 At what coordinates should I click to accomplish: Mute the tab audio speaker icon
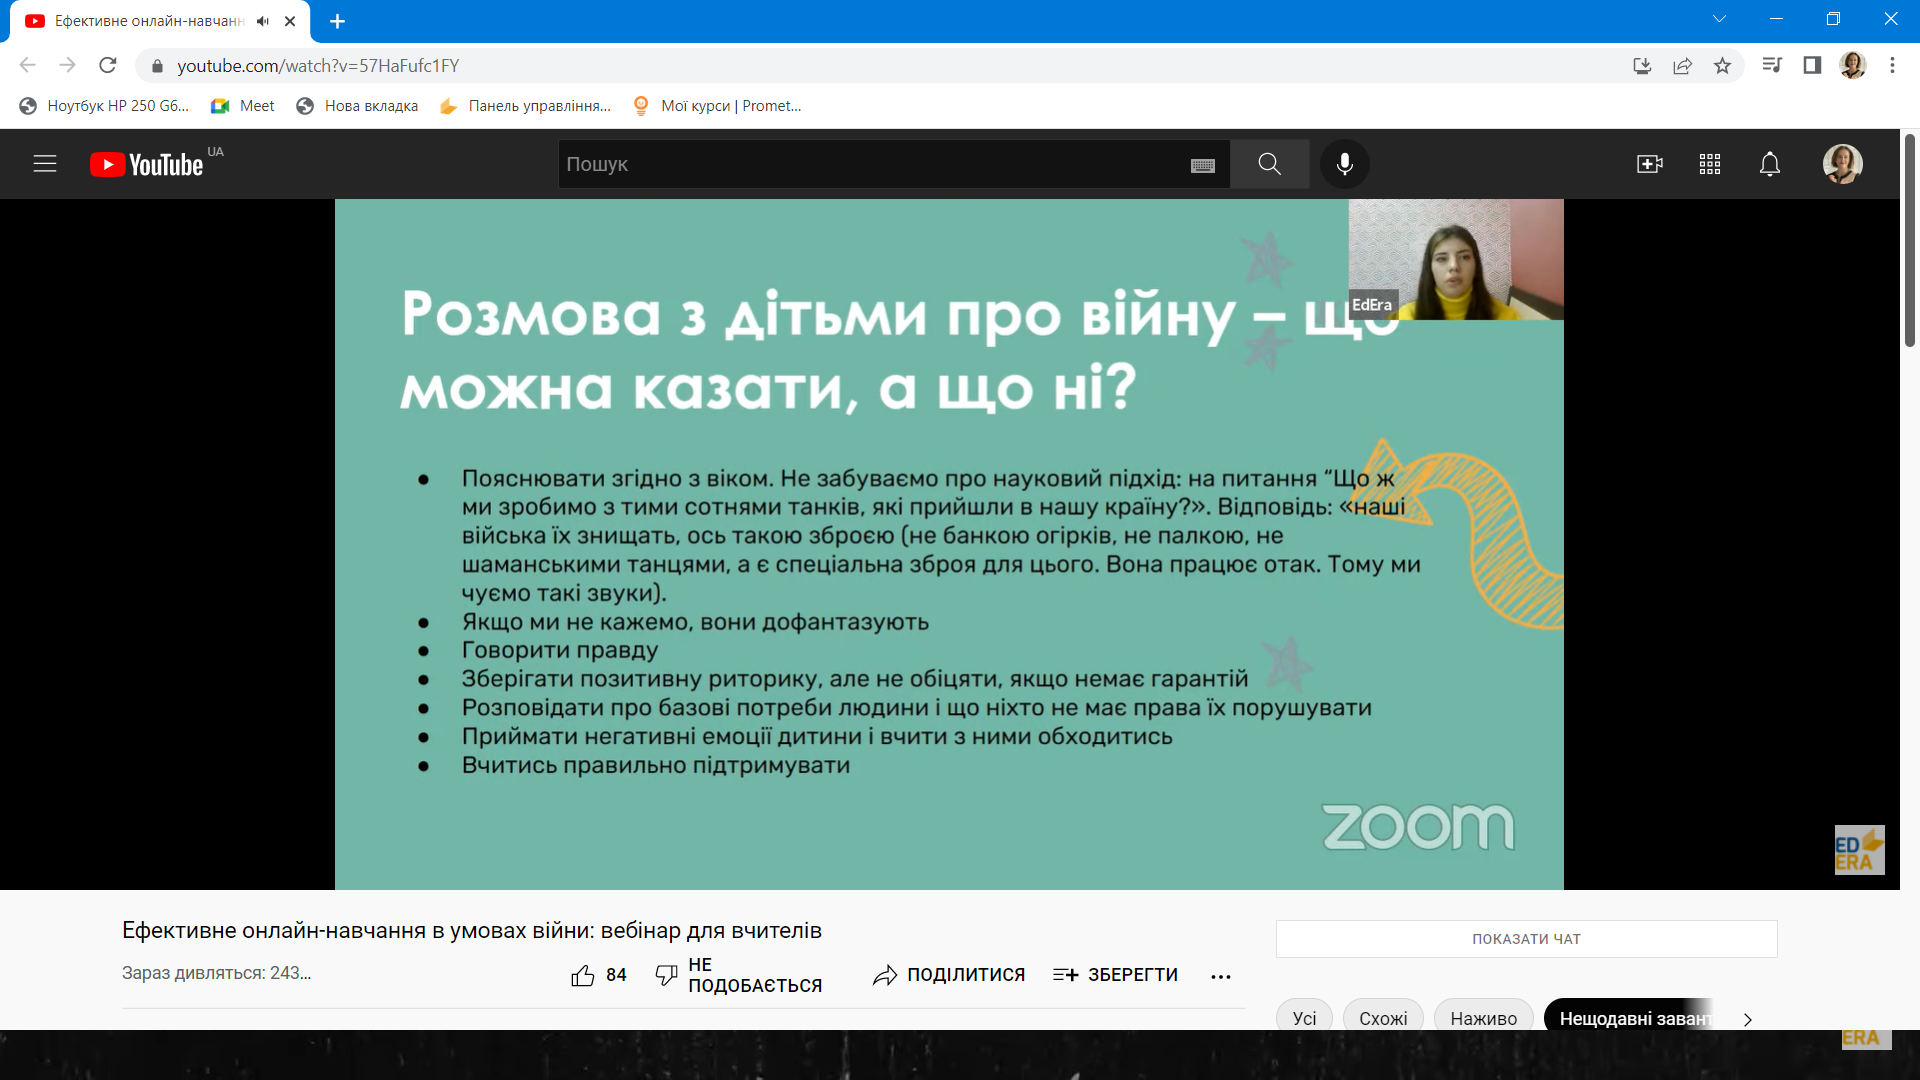(x=263, y=21)
